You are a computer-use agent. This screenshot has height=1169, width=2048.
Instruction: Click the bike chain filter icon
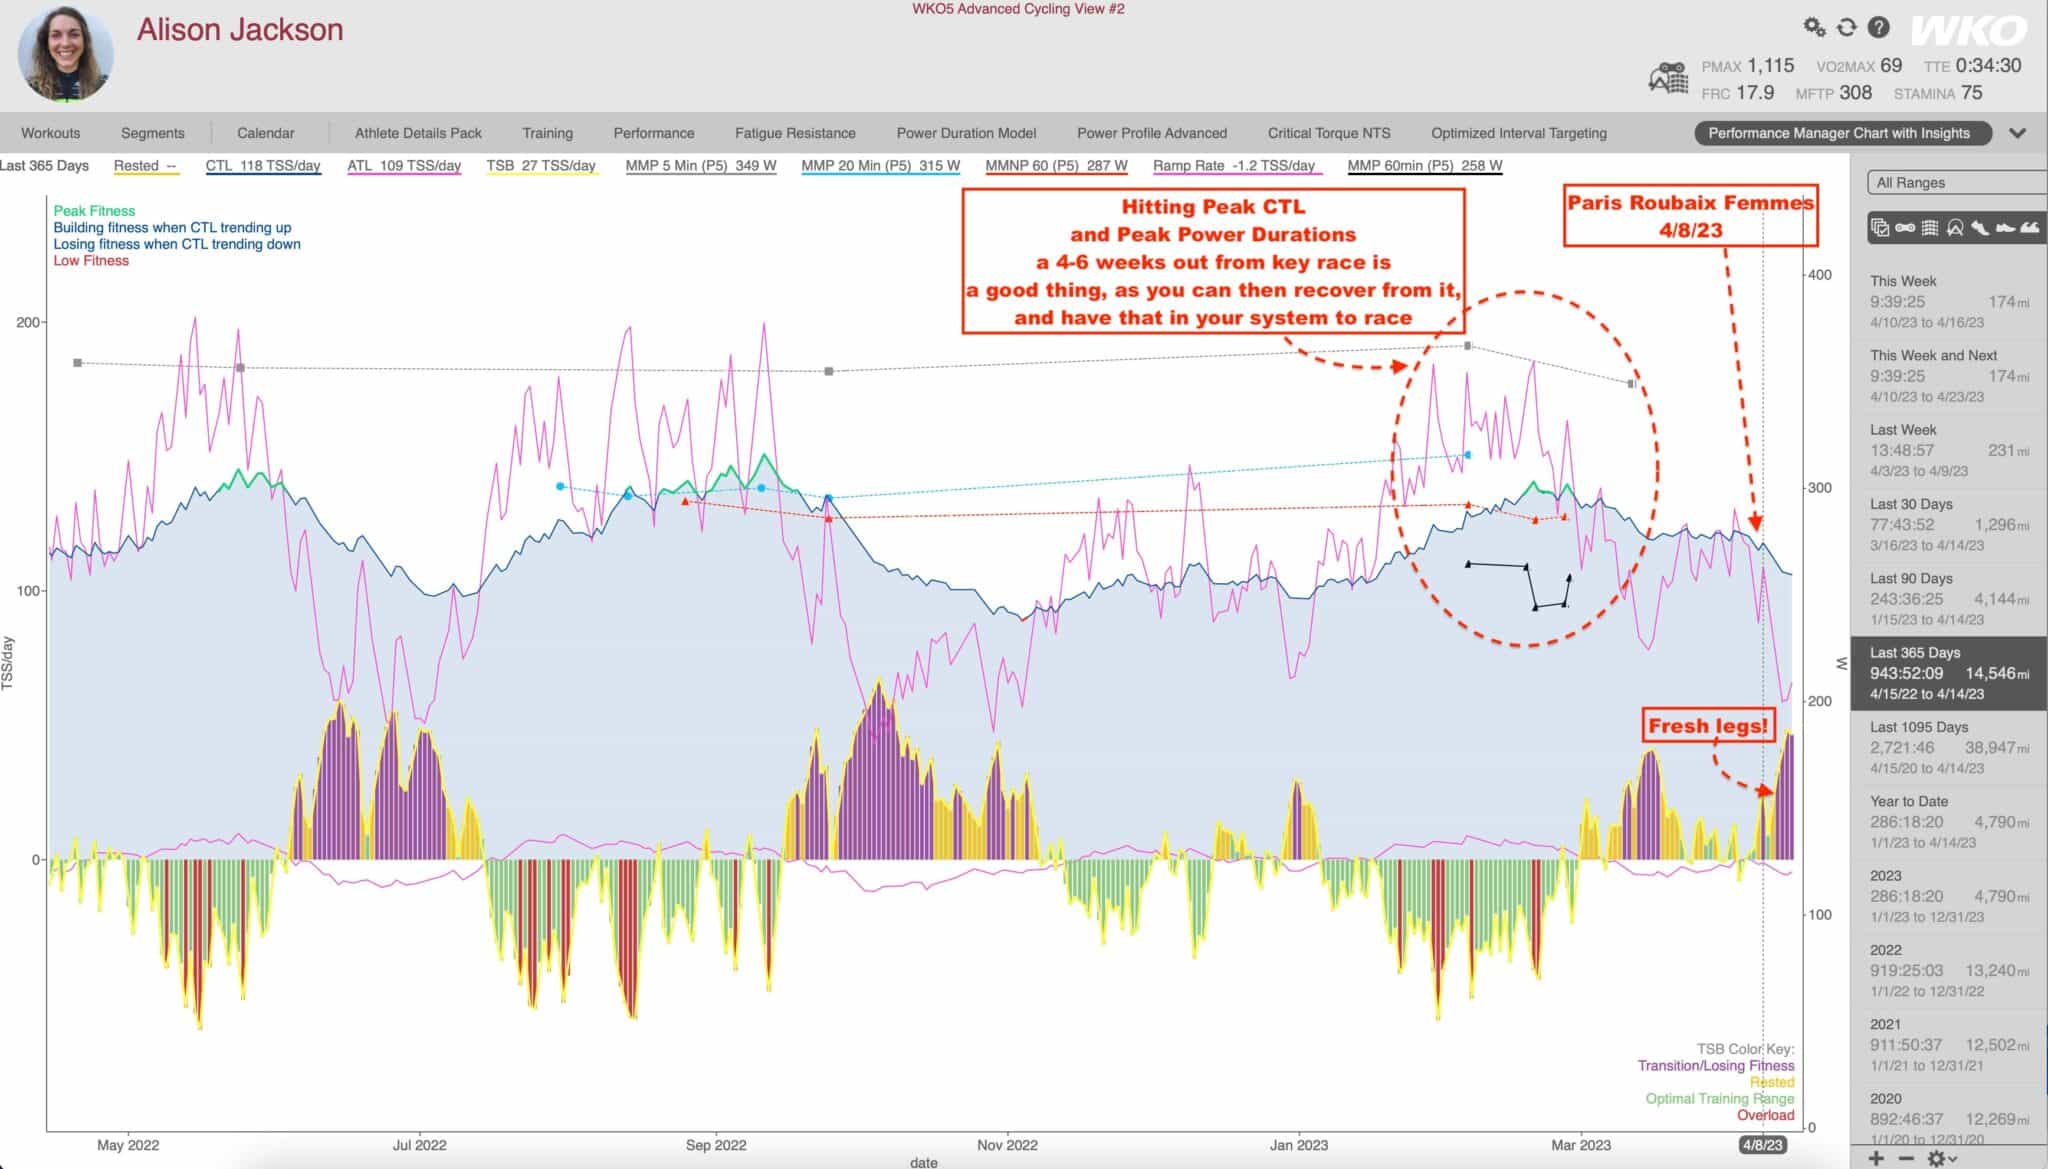coord(1905,228)
